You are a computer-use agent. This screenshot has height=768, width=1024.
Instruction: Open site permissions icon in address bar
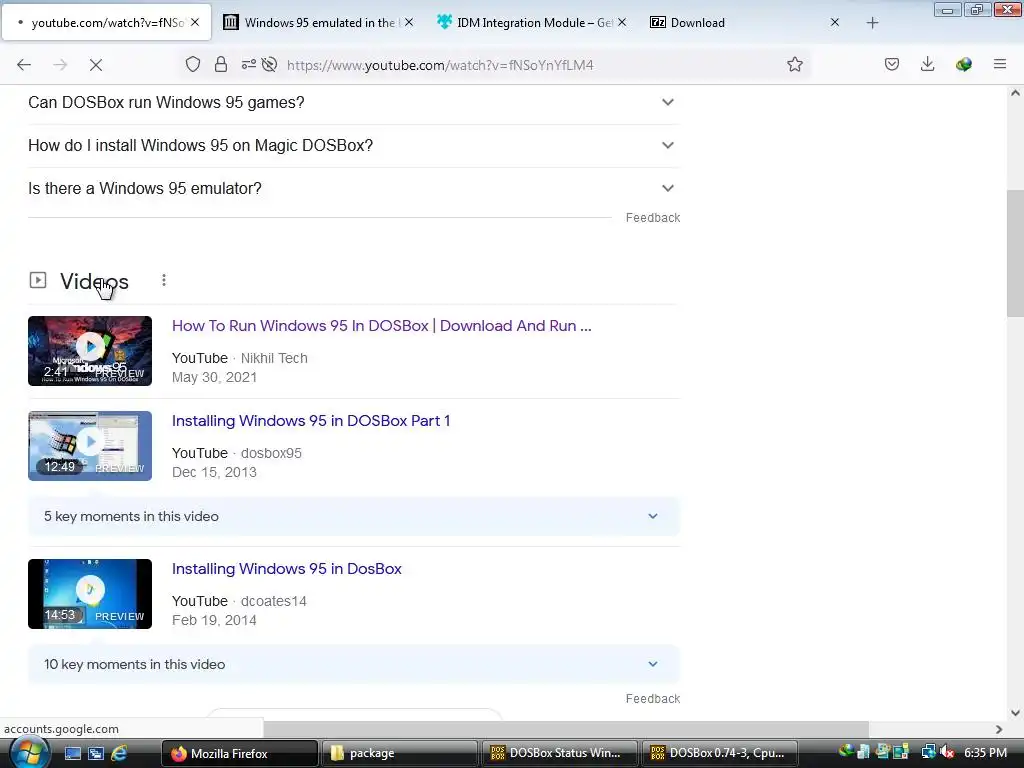tap(248, 65)
